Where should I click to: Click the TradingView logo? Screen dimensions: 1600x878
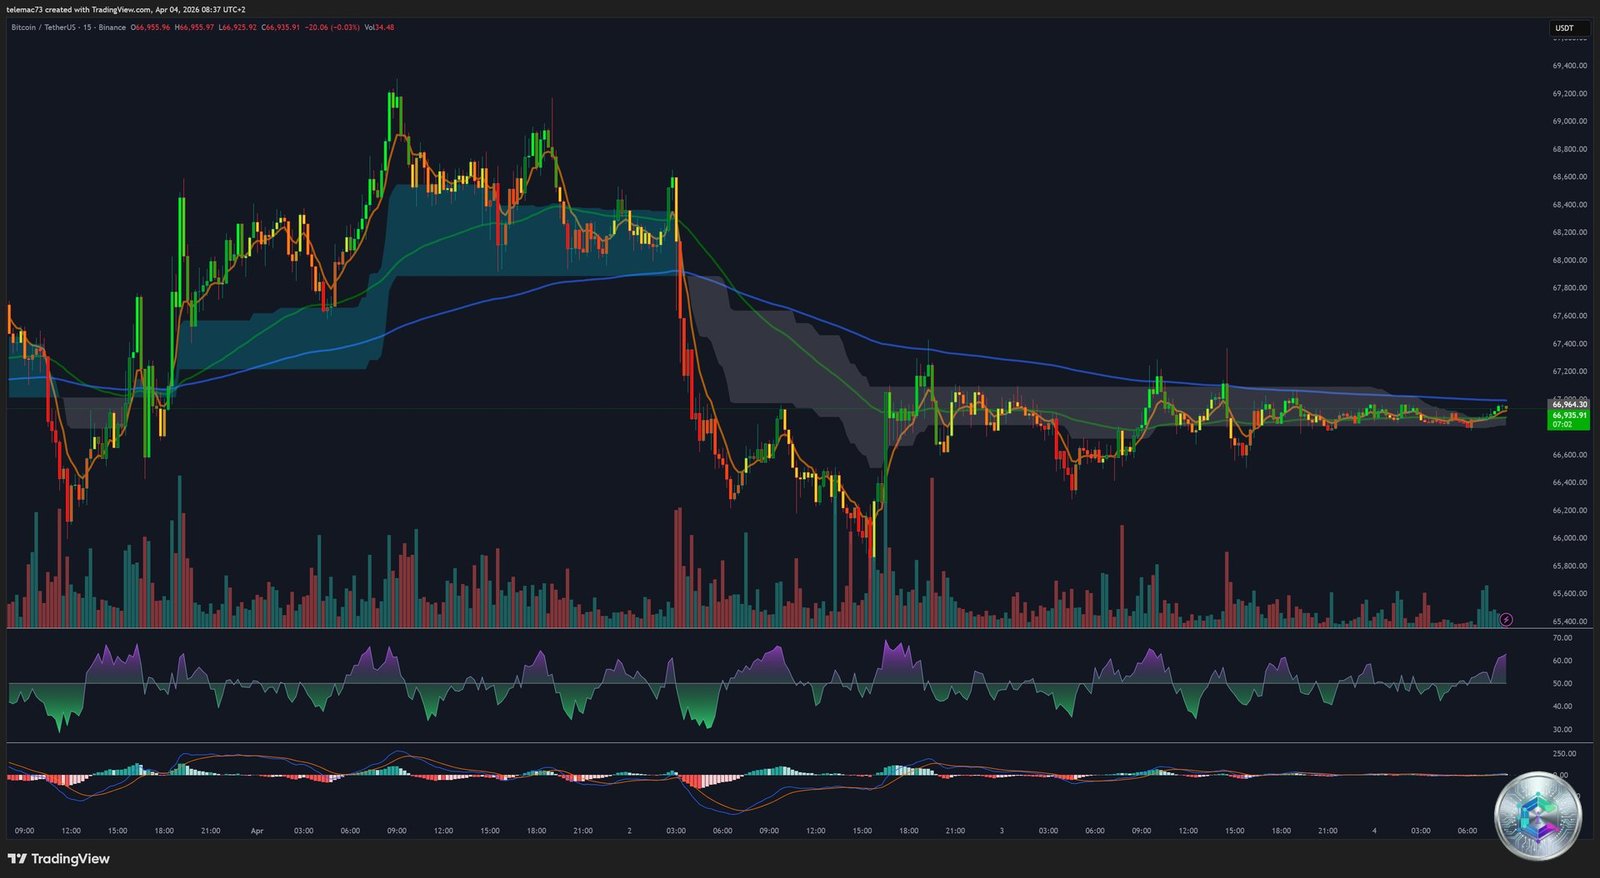coord(59,858)
